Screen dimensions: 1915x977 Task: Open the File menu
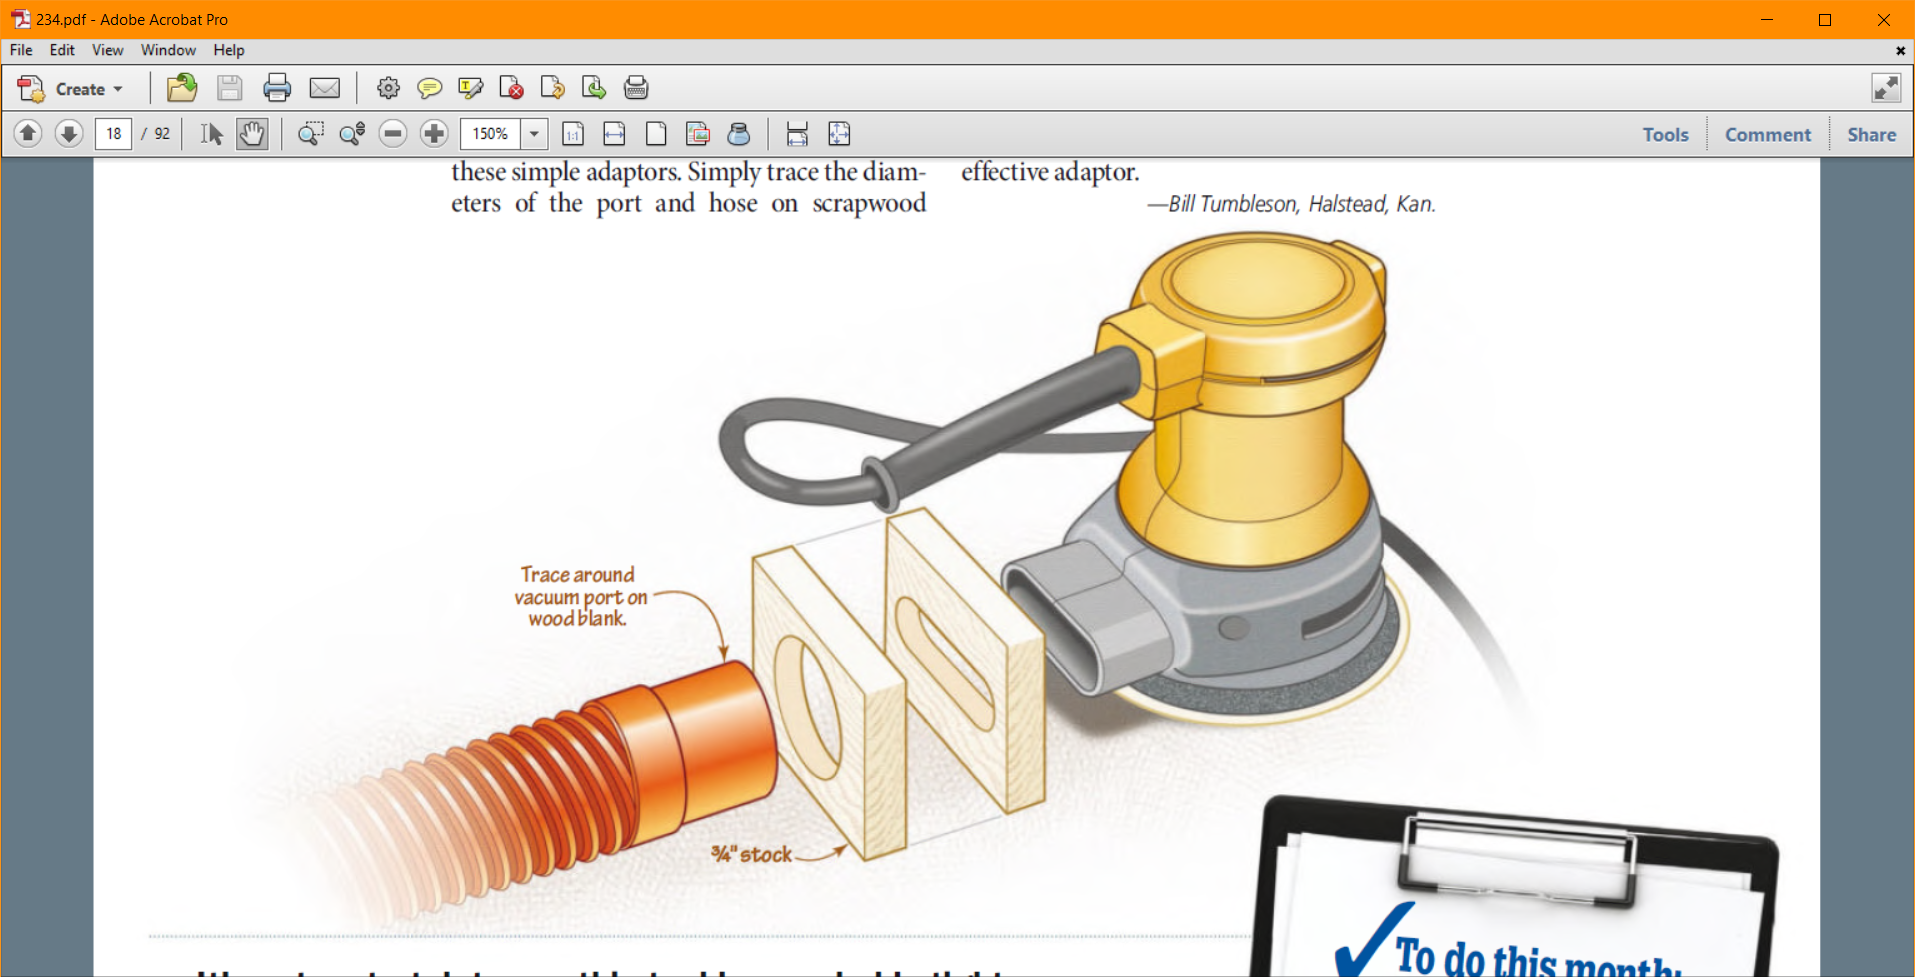coord(21,50)
